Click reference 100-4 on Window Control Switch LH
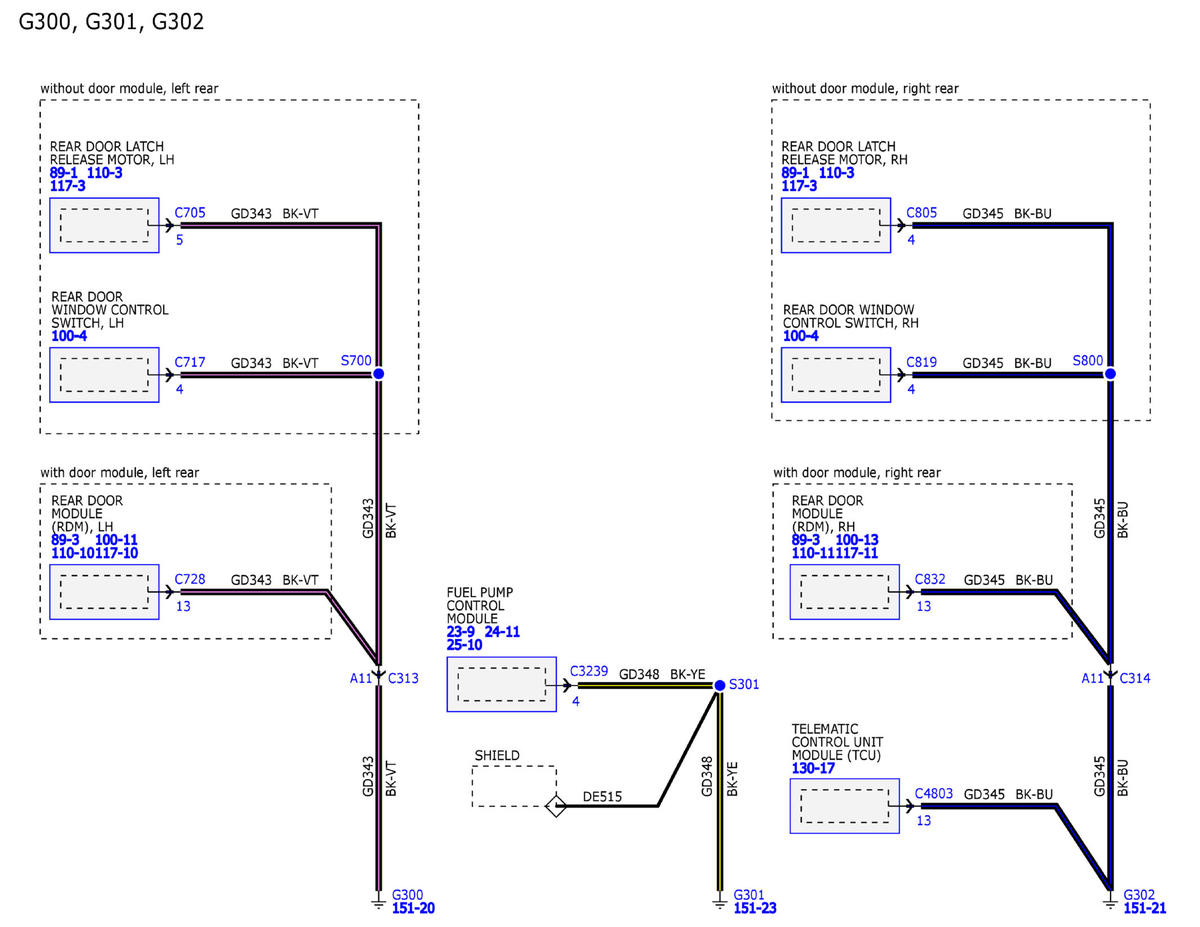The width and height of the screenshot is (1200, 927). (70, 336)
